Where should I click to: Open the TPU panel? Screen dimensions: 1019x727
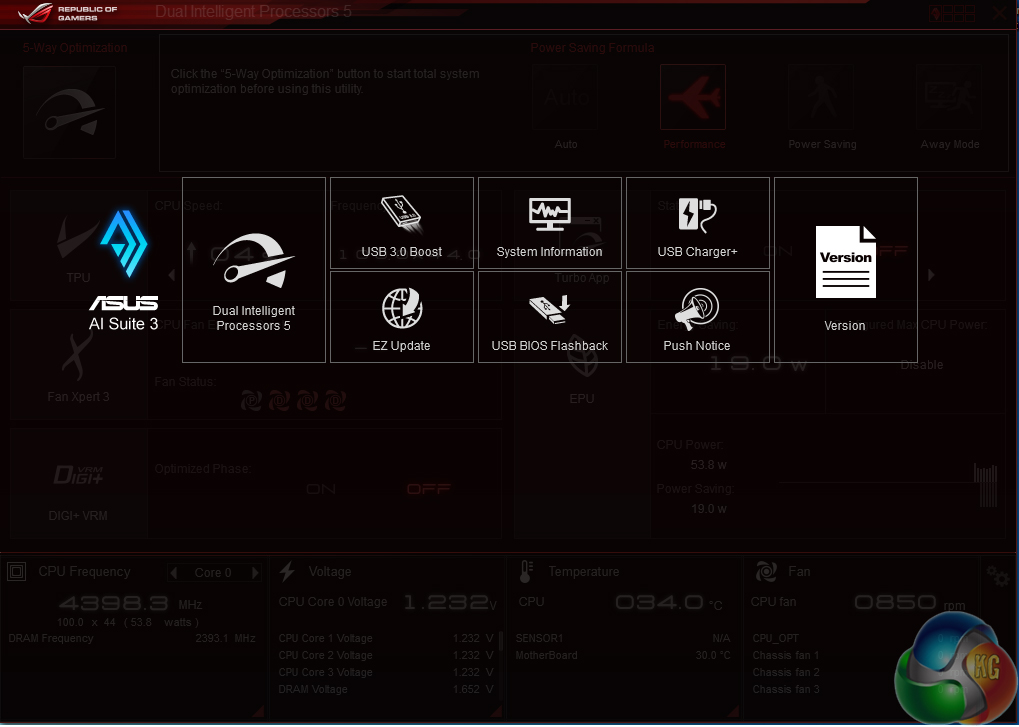(79, 246)
